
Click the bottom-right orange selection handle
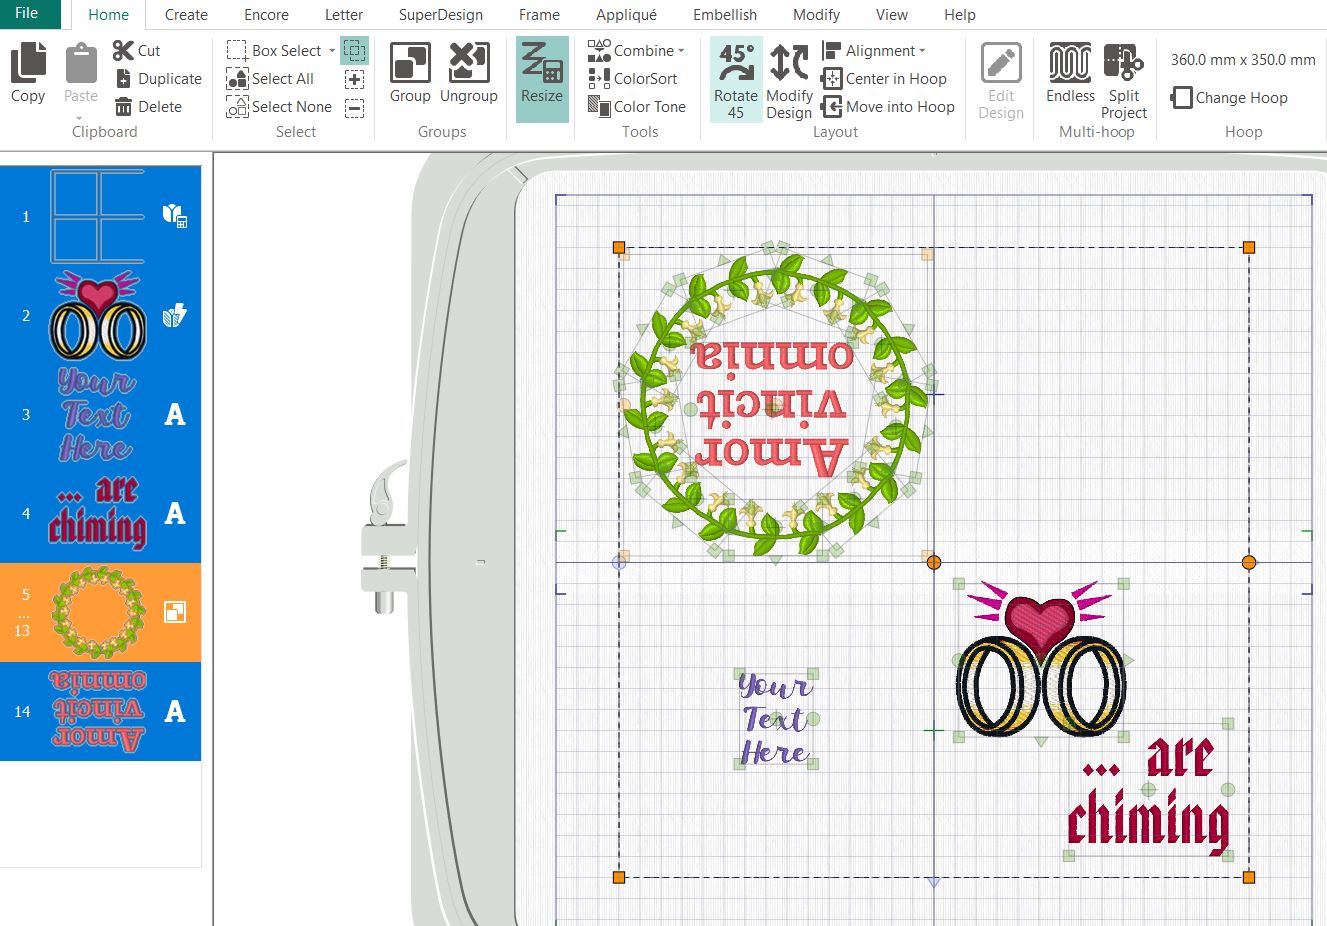[1249, 877]
